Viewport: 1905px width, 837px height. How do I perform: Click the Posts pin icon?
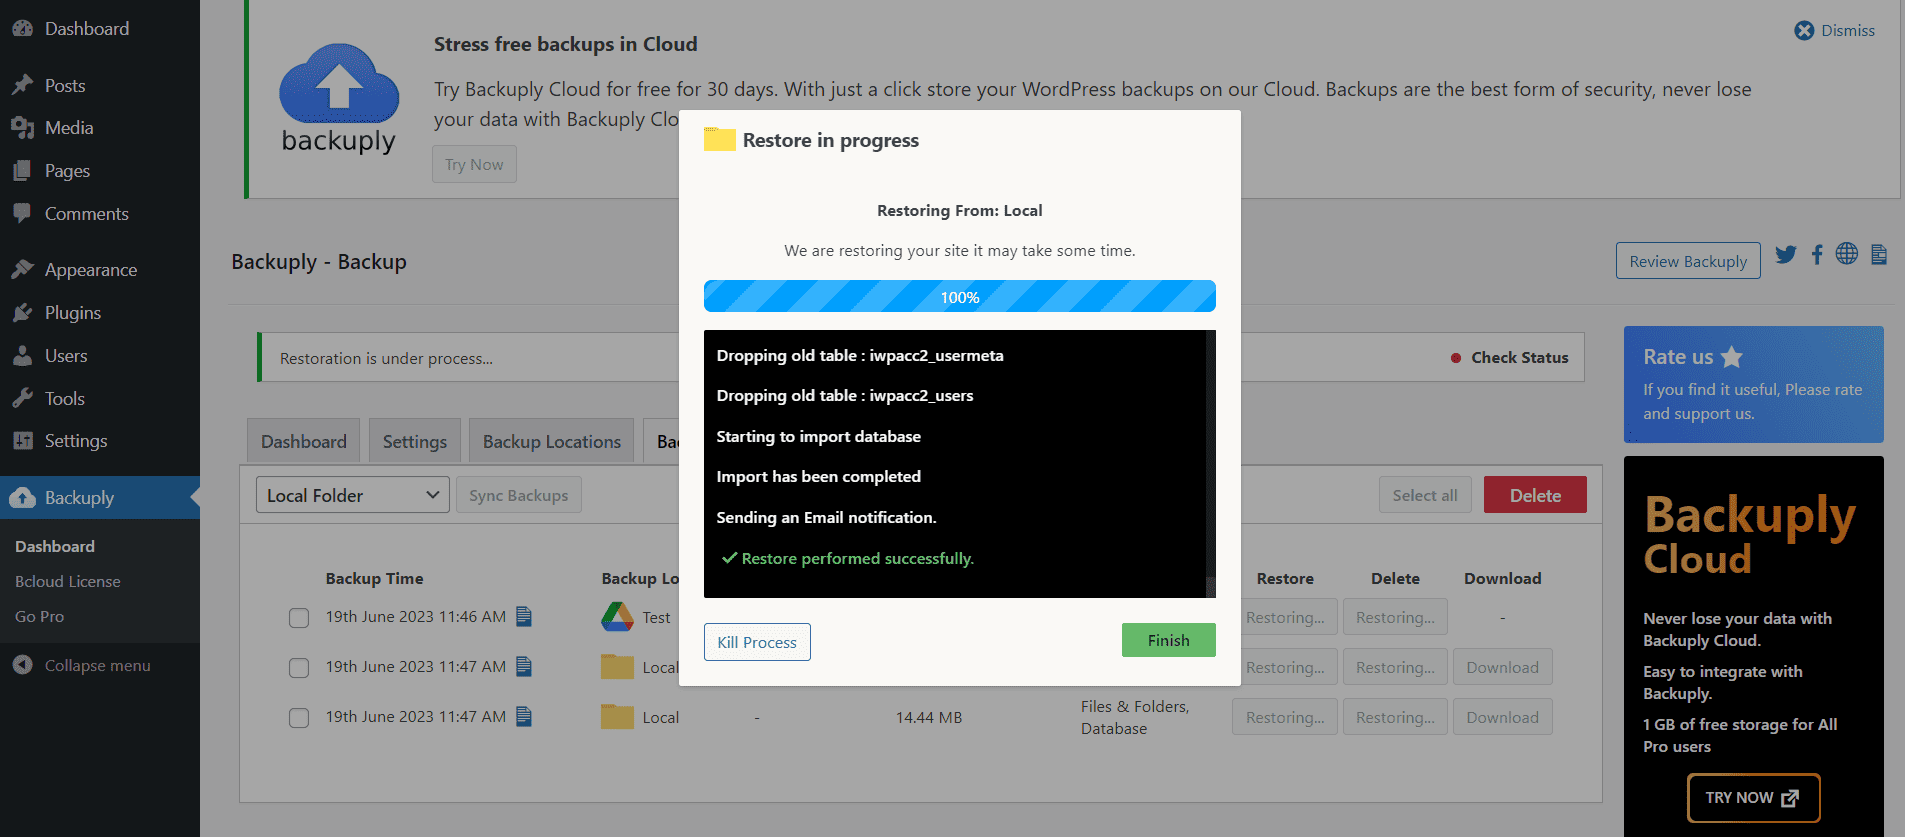22,85
